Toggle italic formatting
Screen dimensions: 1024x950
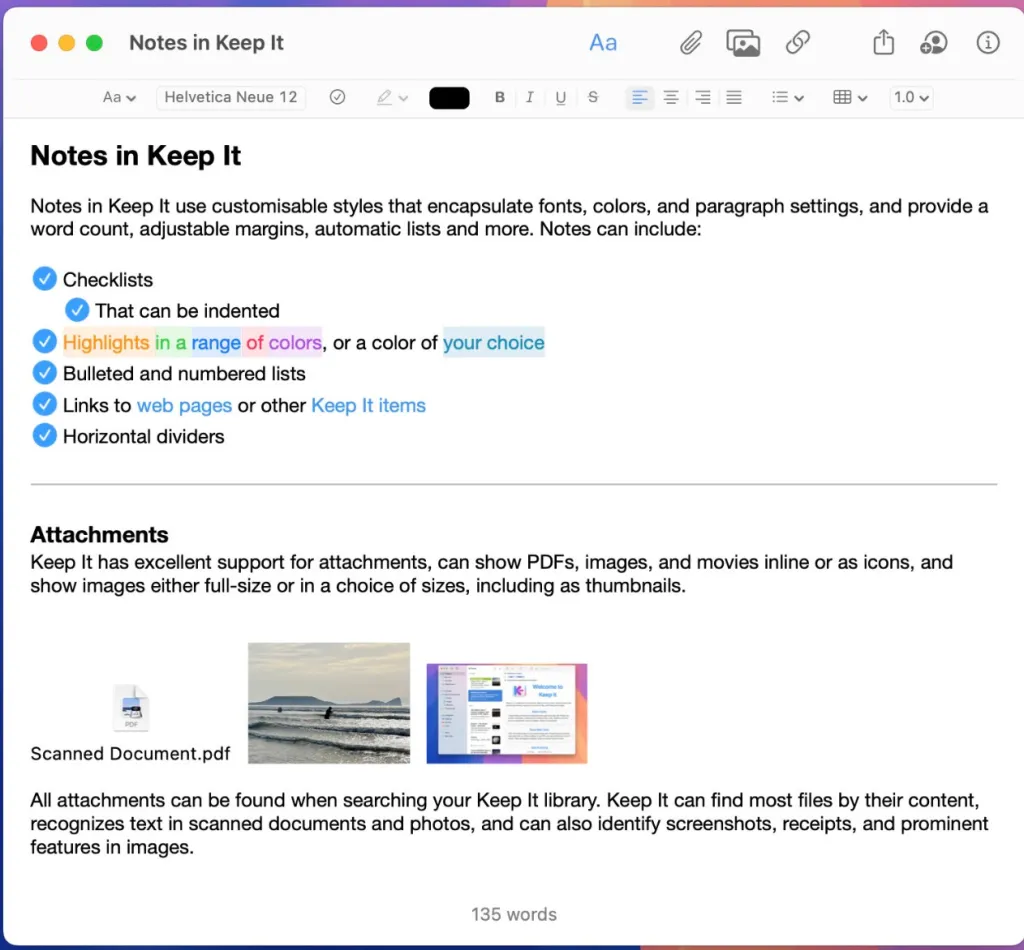click(530, 97)
